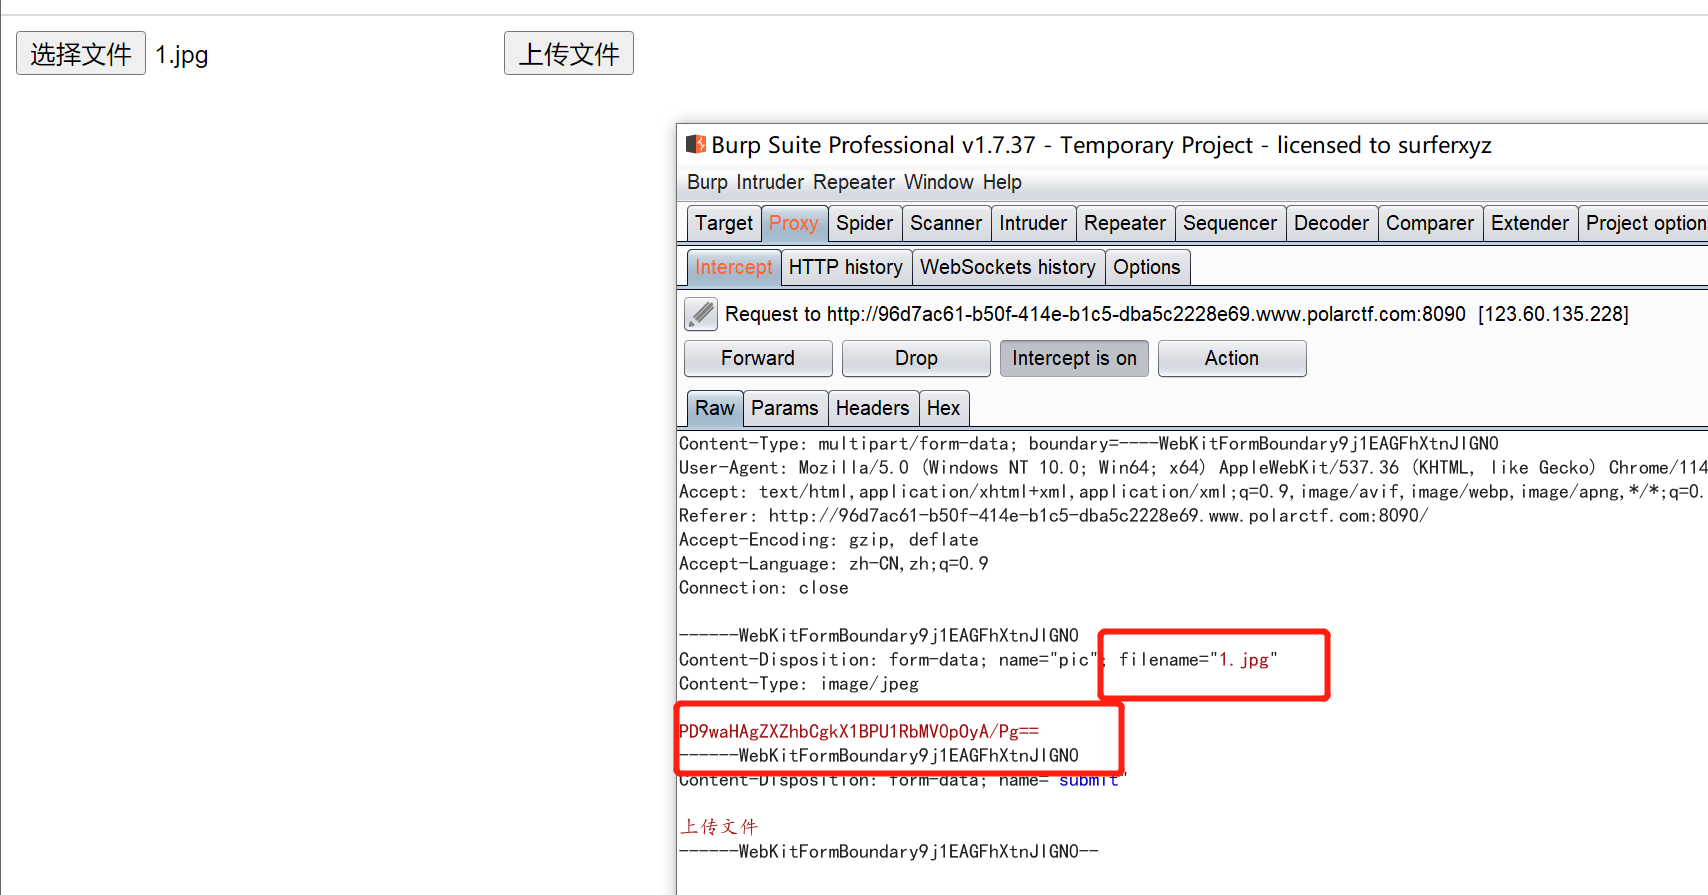Click the 选择文件 choose file button

[x=81, y=53]
